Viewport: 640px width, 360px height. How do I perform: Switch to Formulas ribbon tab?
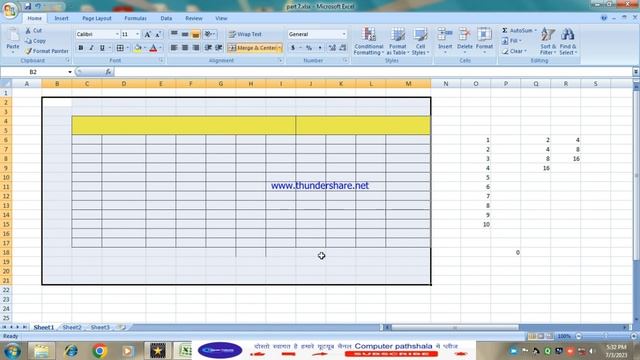pyautogui.click(x=136, y=18)
